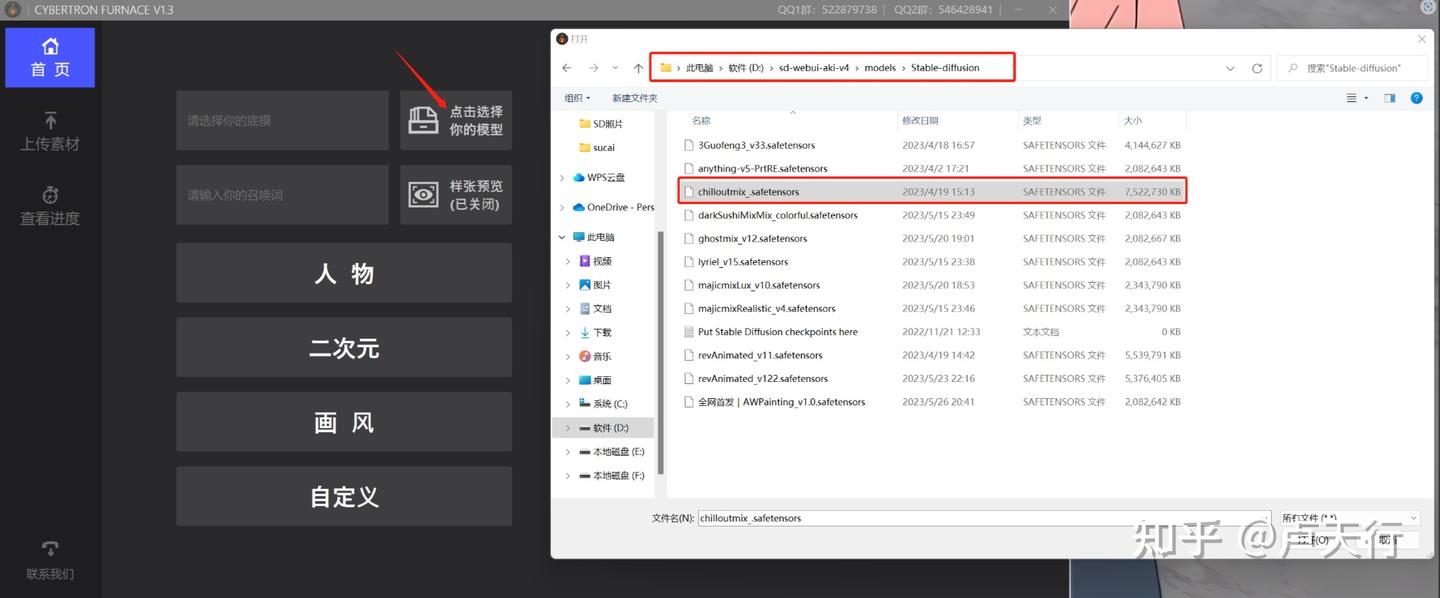Viewport: 1440px width, 598px height.
Task: Open recent locations dropdown arrow
Action: coord(615,68)
